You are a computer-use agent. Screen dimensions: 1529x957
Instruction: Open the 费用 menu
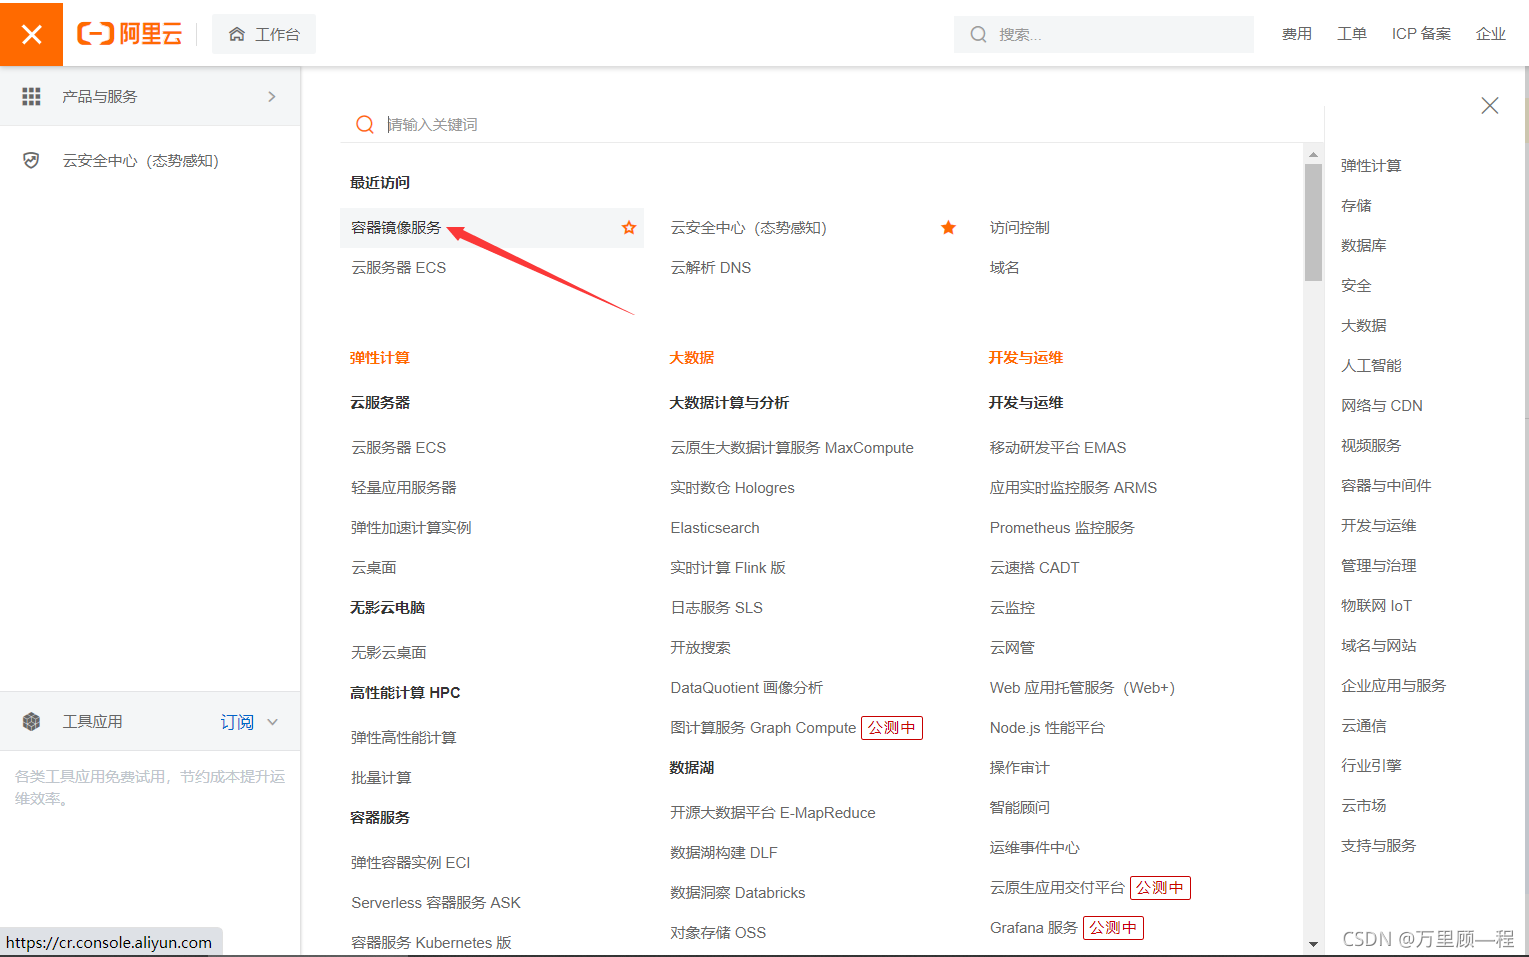[x=1297, y=34]
